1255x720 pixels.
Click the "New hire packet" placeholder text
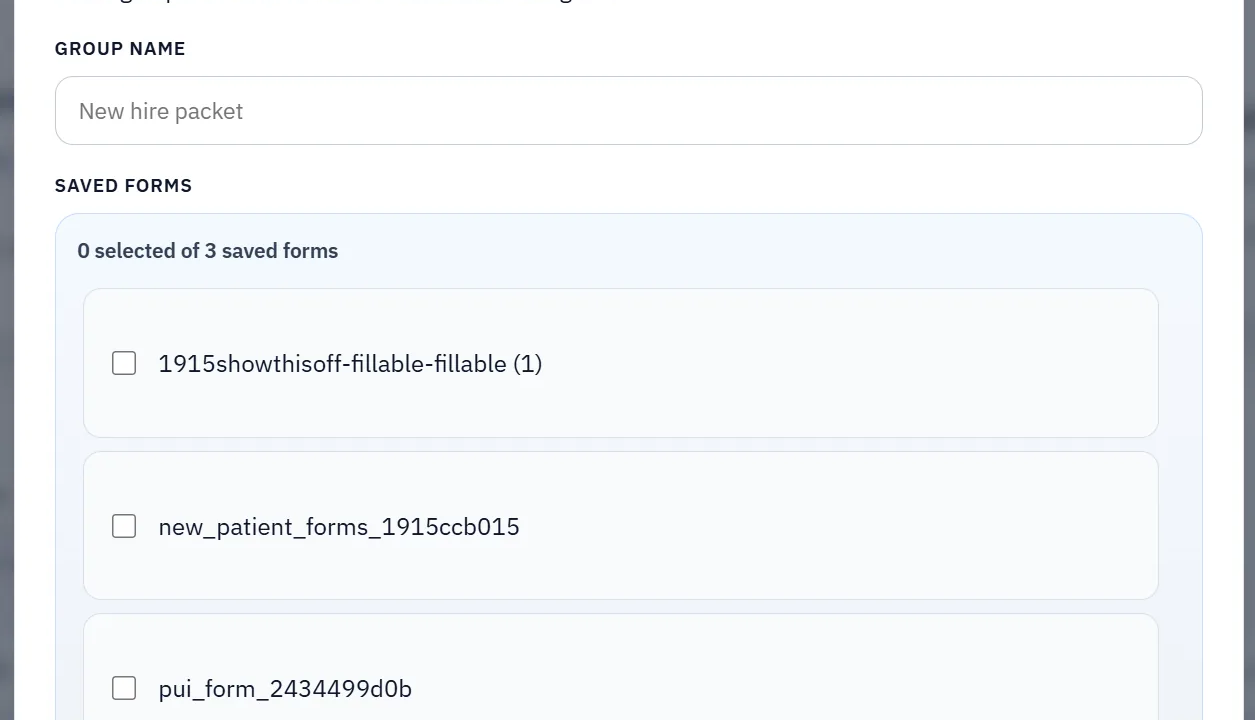[161, 111]
